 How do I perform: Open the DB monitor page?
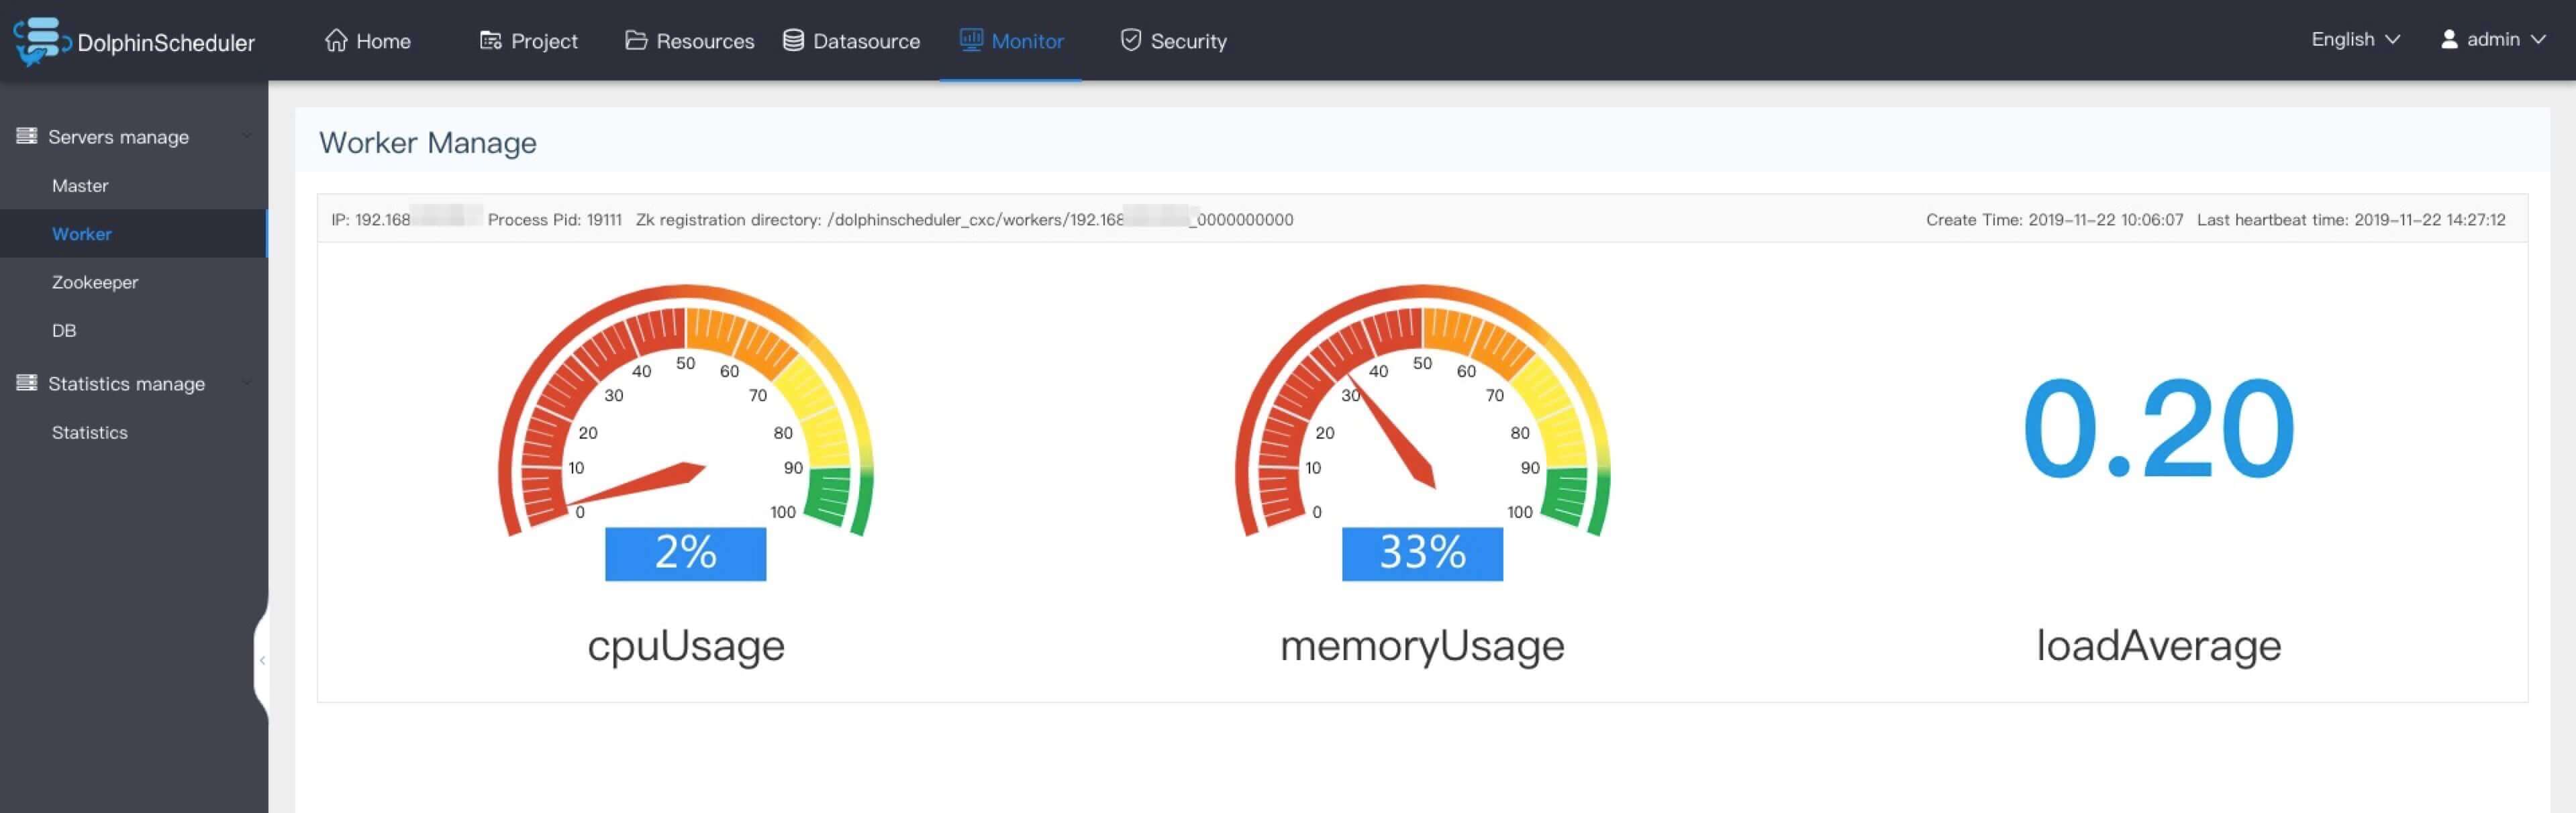(x=64, y=330)
